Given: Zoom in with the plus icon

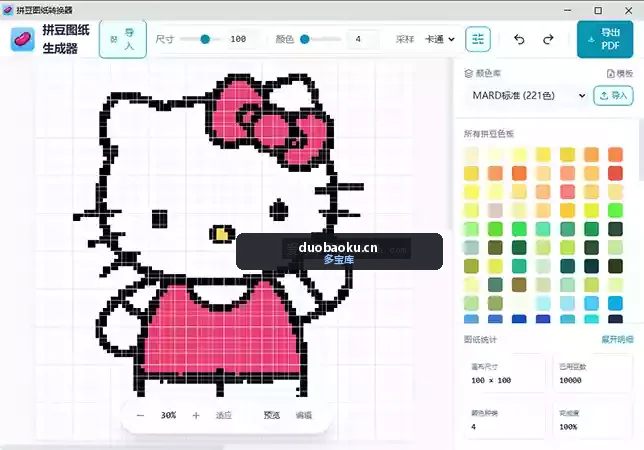Looking at the screenshot, I should pyautogui.click(x=196, y=416).
